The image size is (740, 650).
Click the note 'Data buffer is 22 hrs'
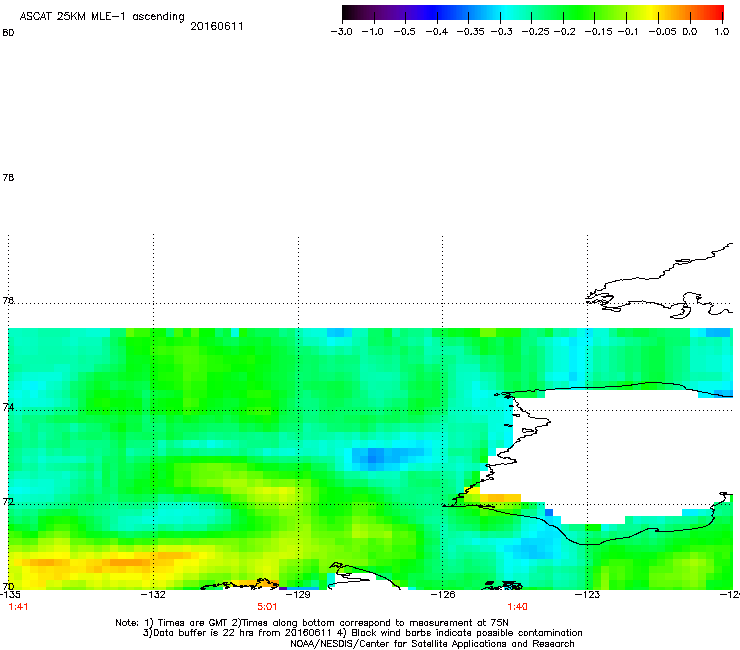pyautogui.click(x=206, y=633)
